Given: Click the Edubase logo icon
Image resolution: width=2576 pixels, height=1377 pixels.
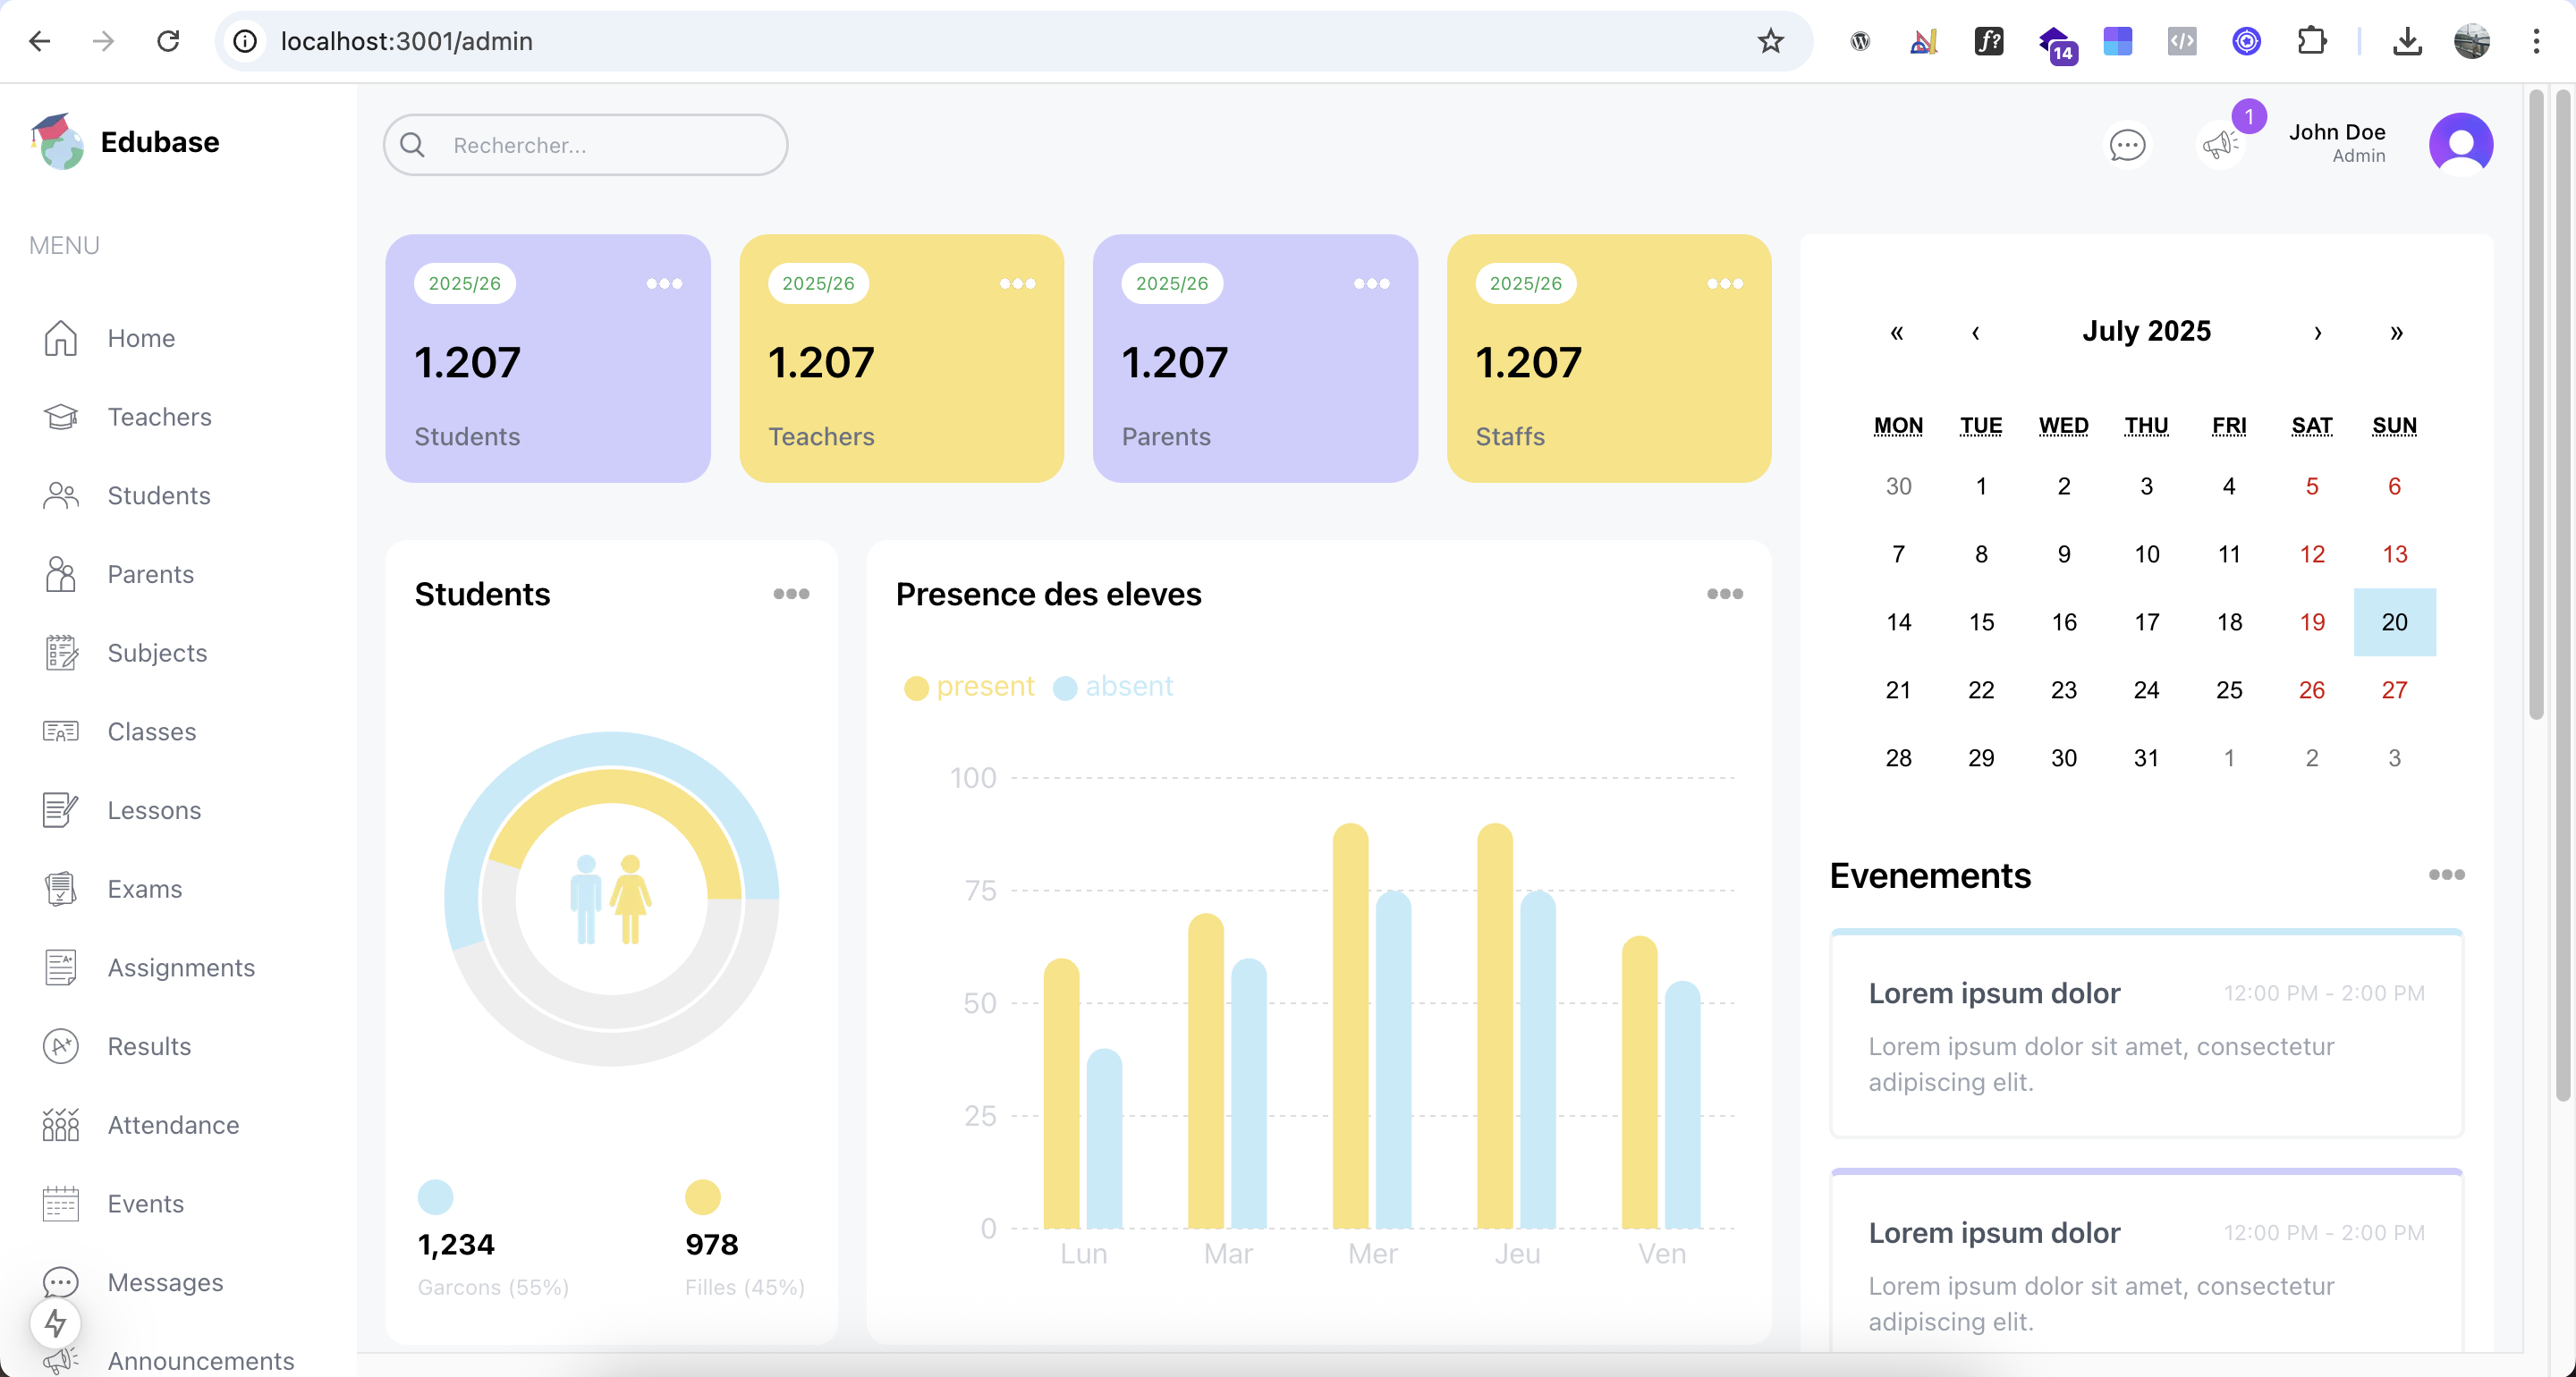Looking at the screenshot, I should click(x=57, y=141).
